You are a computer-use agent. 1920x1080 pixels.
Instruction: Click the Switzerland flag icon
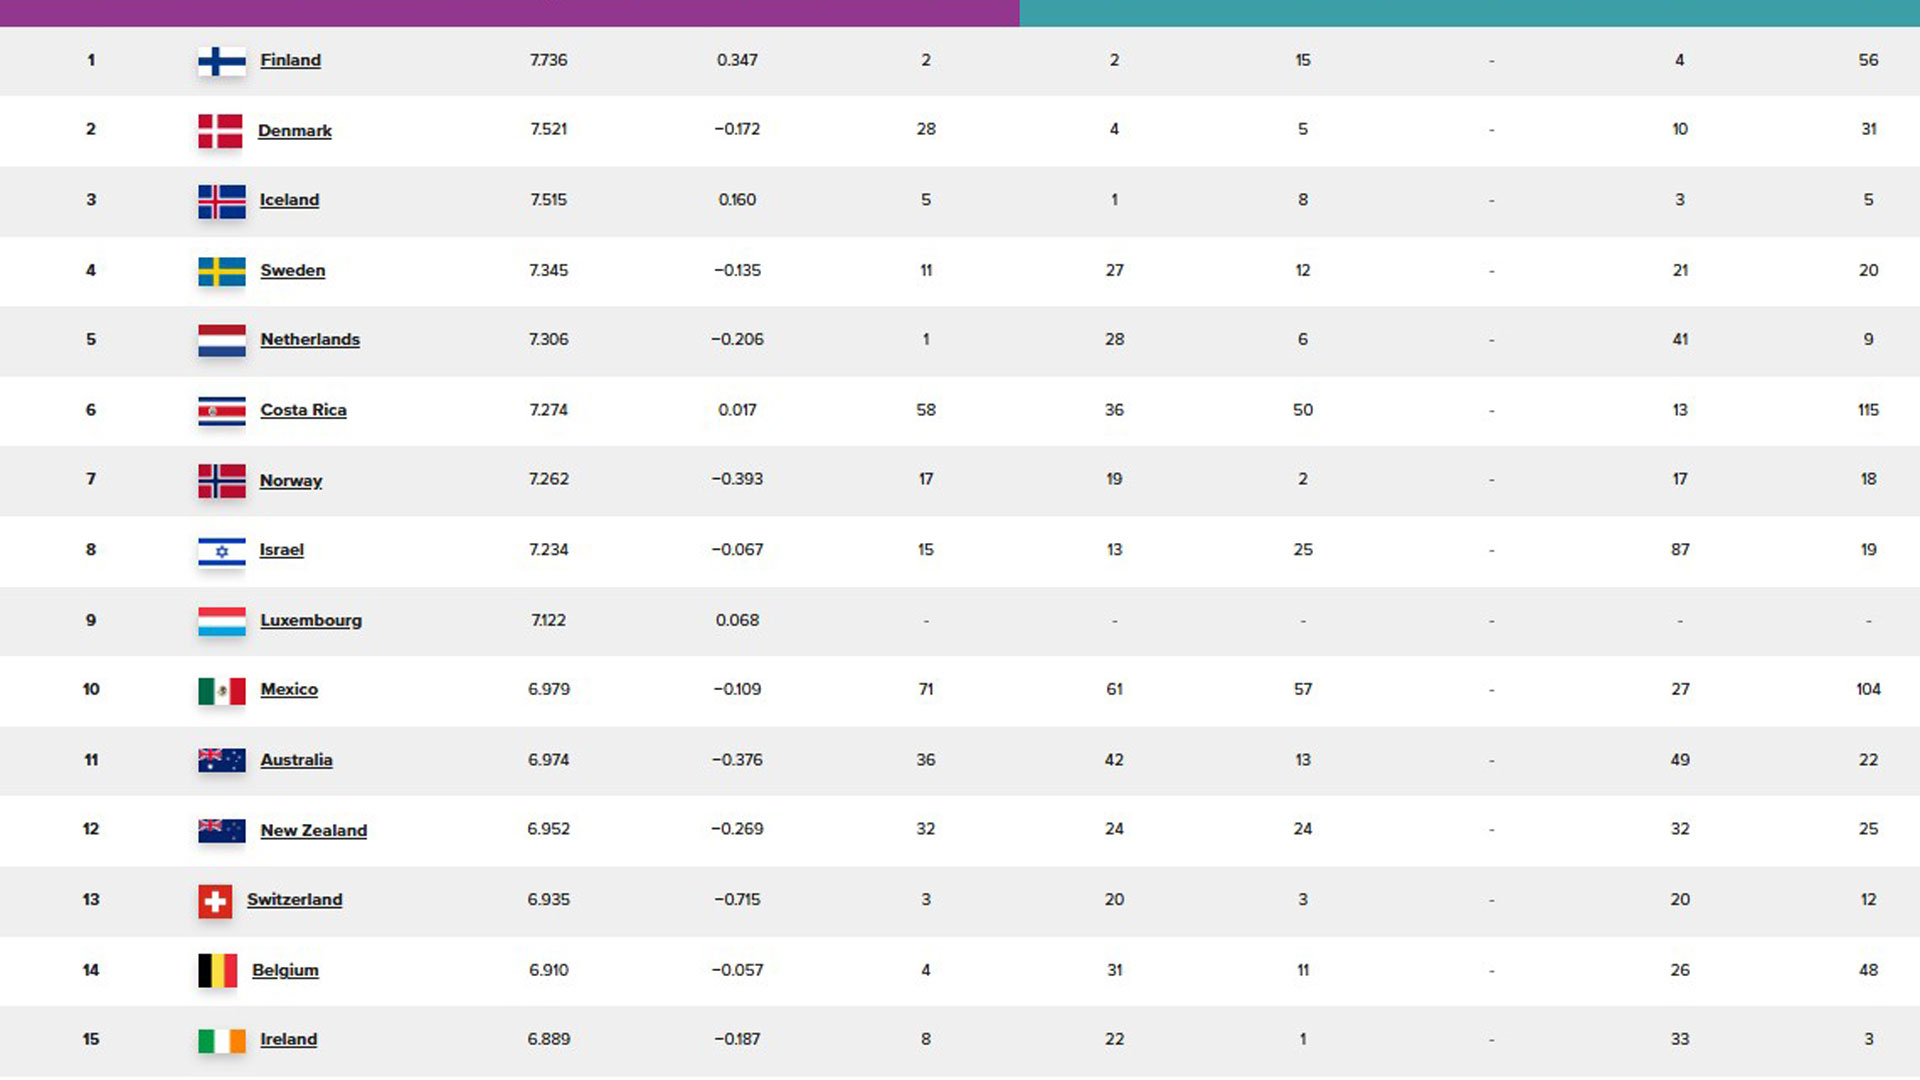coord(215,901)
